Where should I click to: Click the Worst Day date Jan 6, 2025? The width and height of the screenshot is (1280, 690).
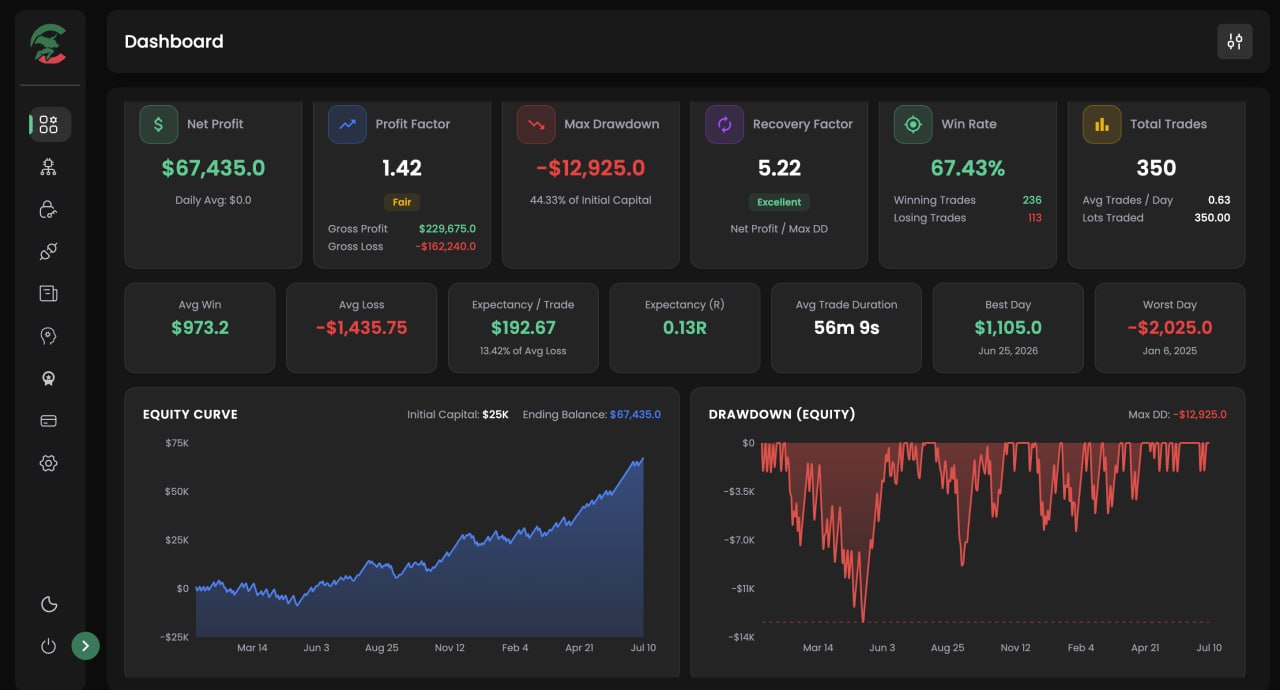click(1170, 351)
